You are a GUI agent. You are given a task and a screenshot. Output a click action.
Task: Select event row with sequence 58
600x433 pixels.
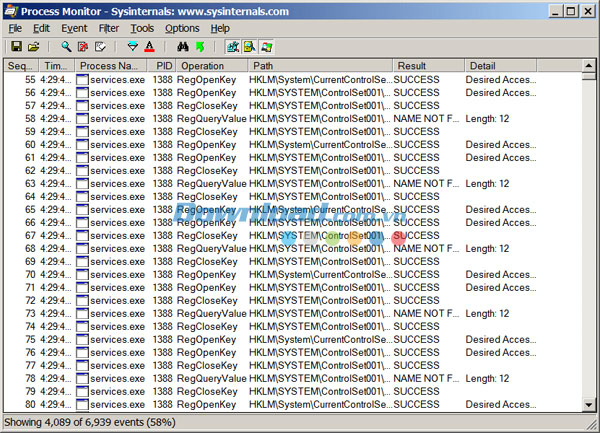[x=292, y=119]
